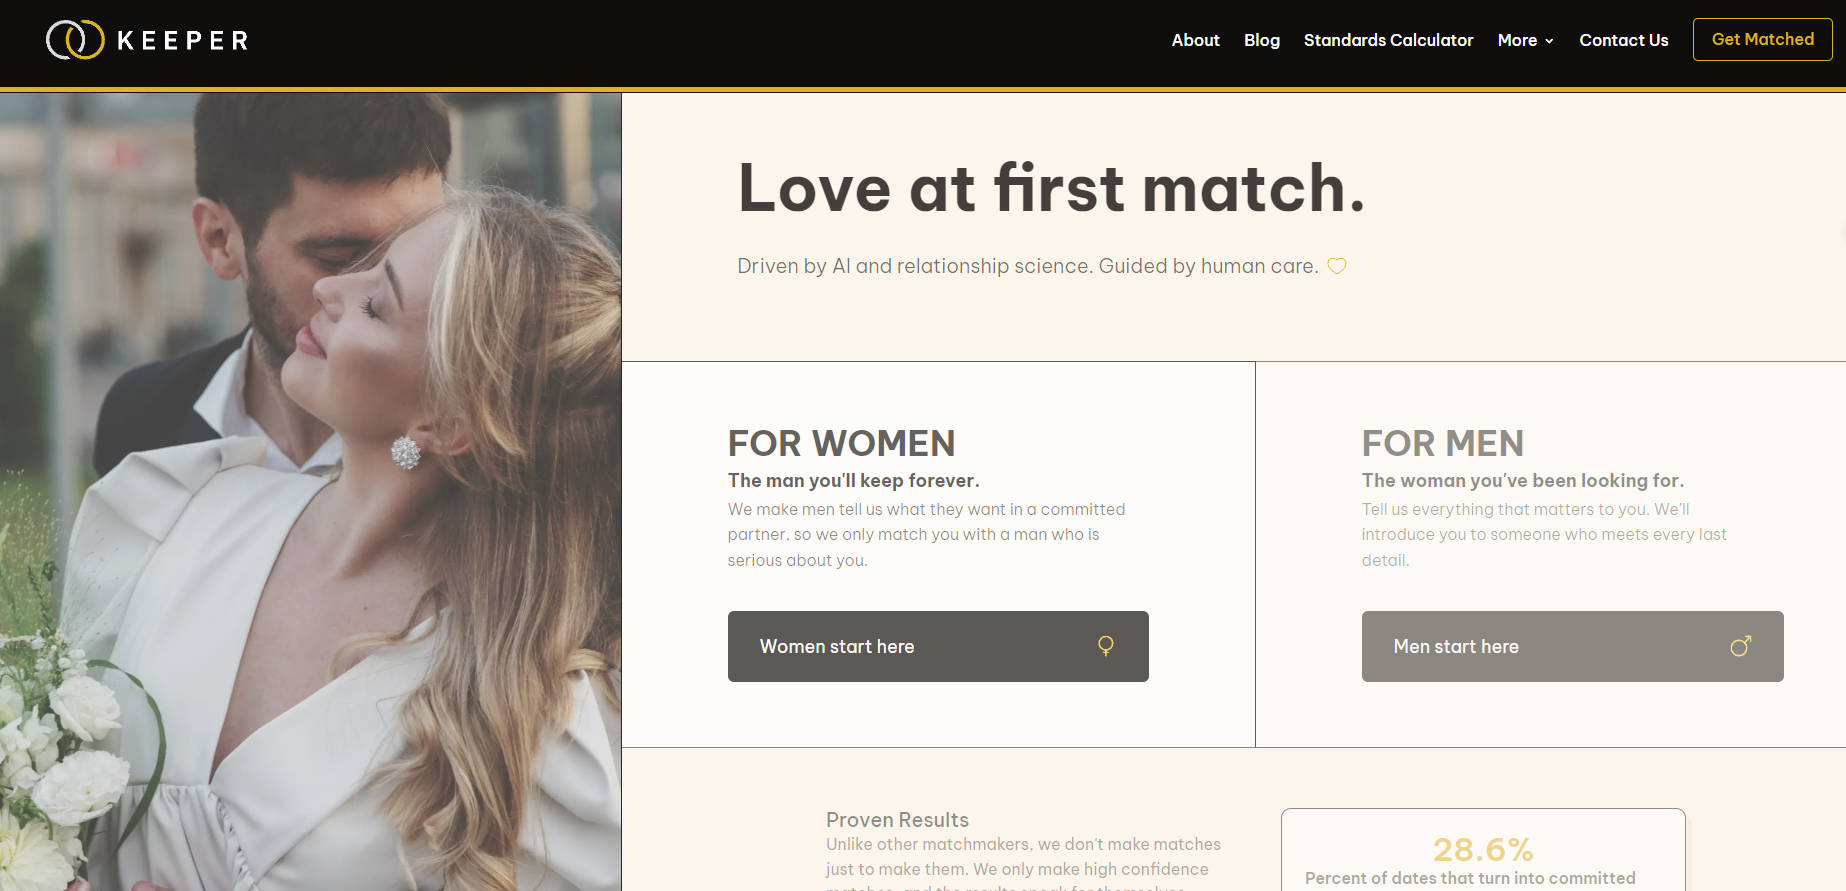Click the couple wedding photo
This screenshot has height=891, width=1846.
[310, 491]
